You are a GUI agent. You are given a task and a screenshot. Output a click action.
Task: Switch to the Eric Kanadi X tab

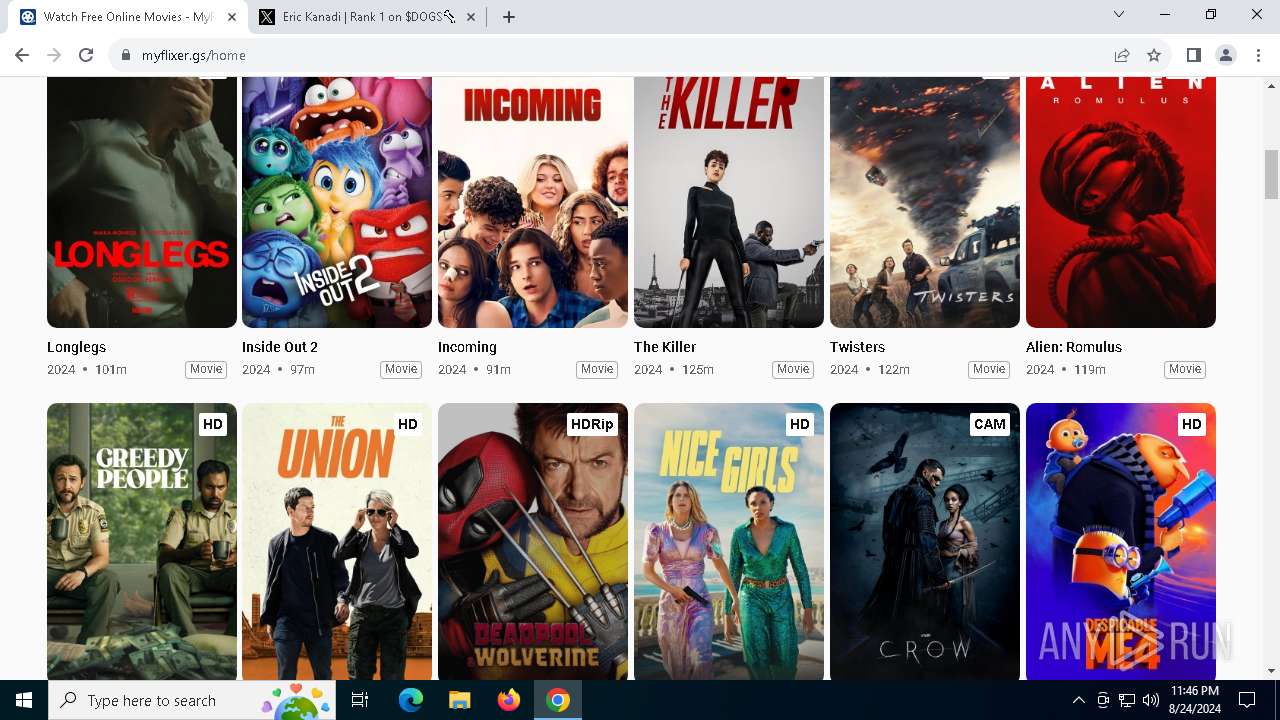(x=368, y=17)
